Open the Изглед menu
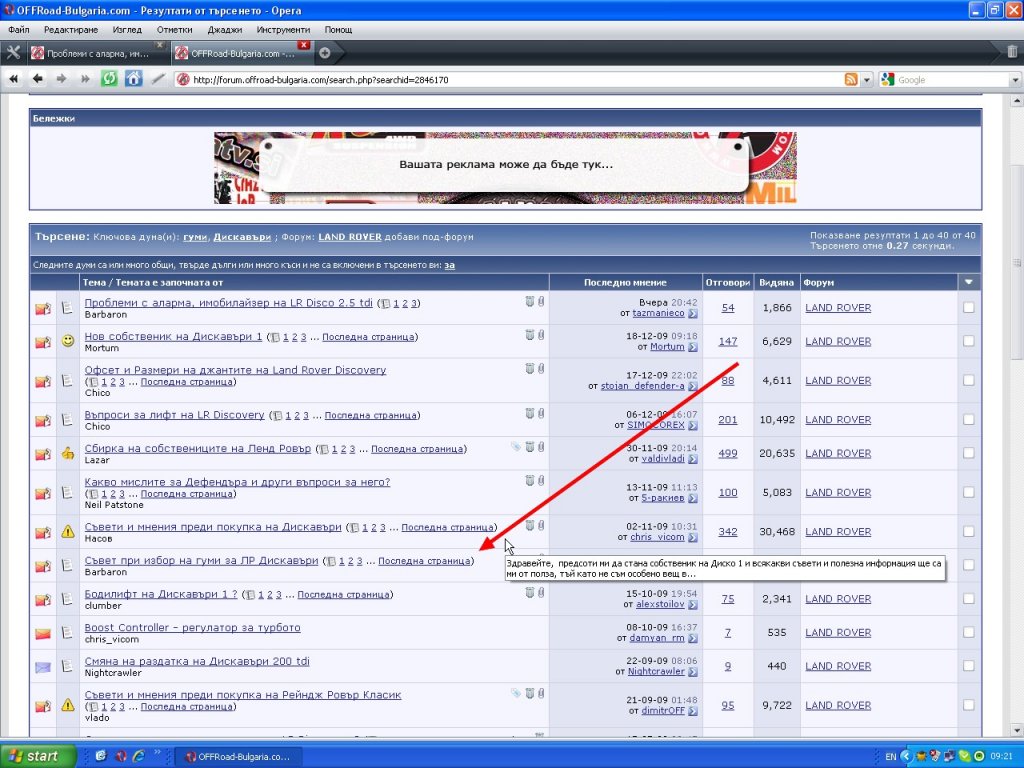The width and height of the screenshot is (1024, 768). pos(127,29)
